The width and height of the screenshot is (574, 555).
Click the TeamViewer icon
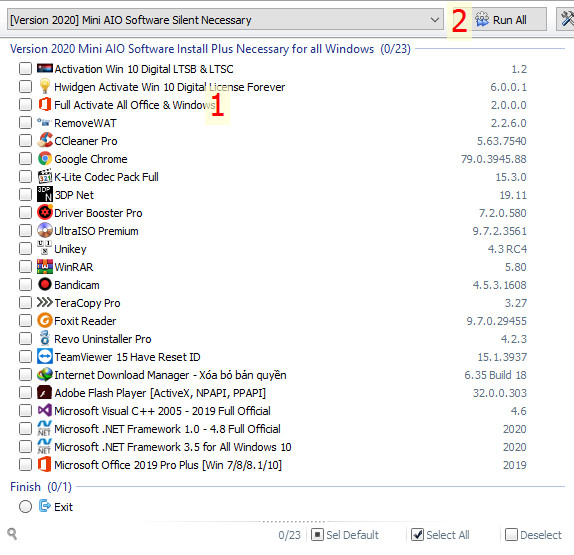(45, 357)
